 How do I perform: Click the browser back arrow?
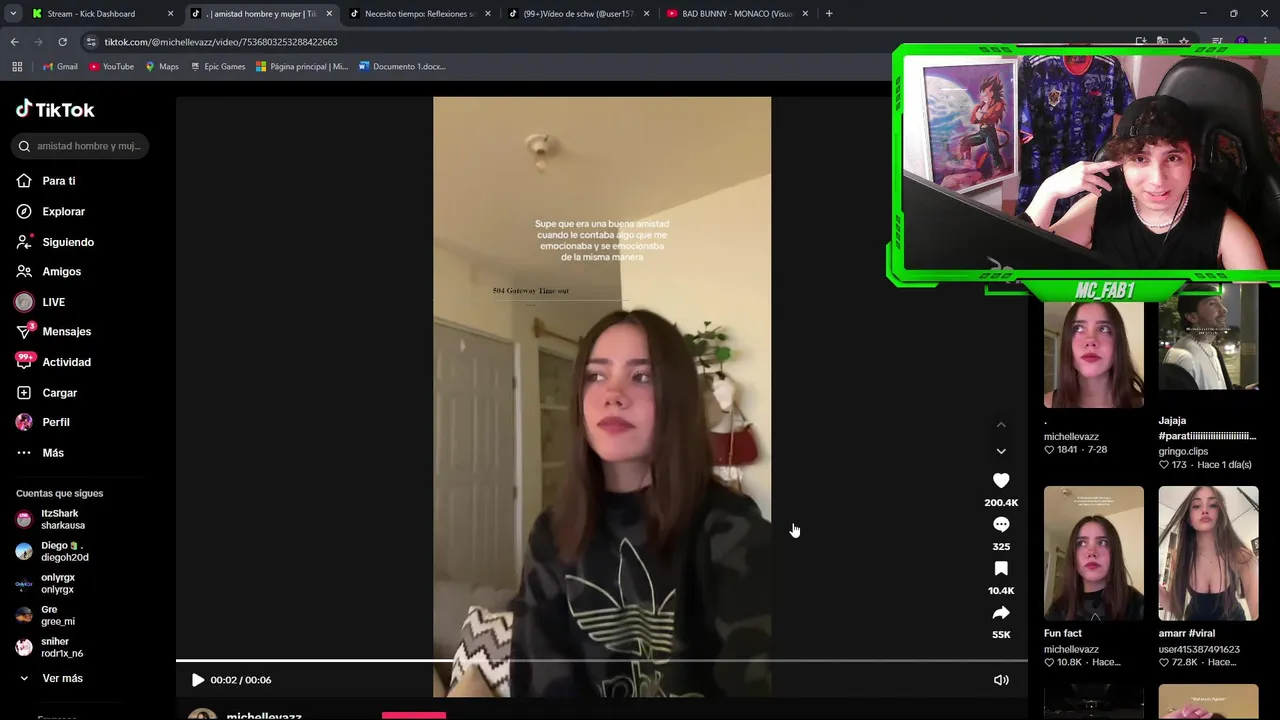pyautogui.click(x=14, y=42)
